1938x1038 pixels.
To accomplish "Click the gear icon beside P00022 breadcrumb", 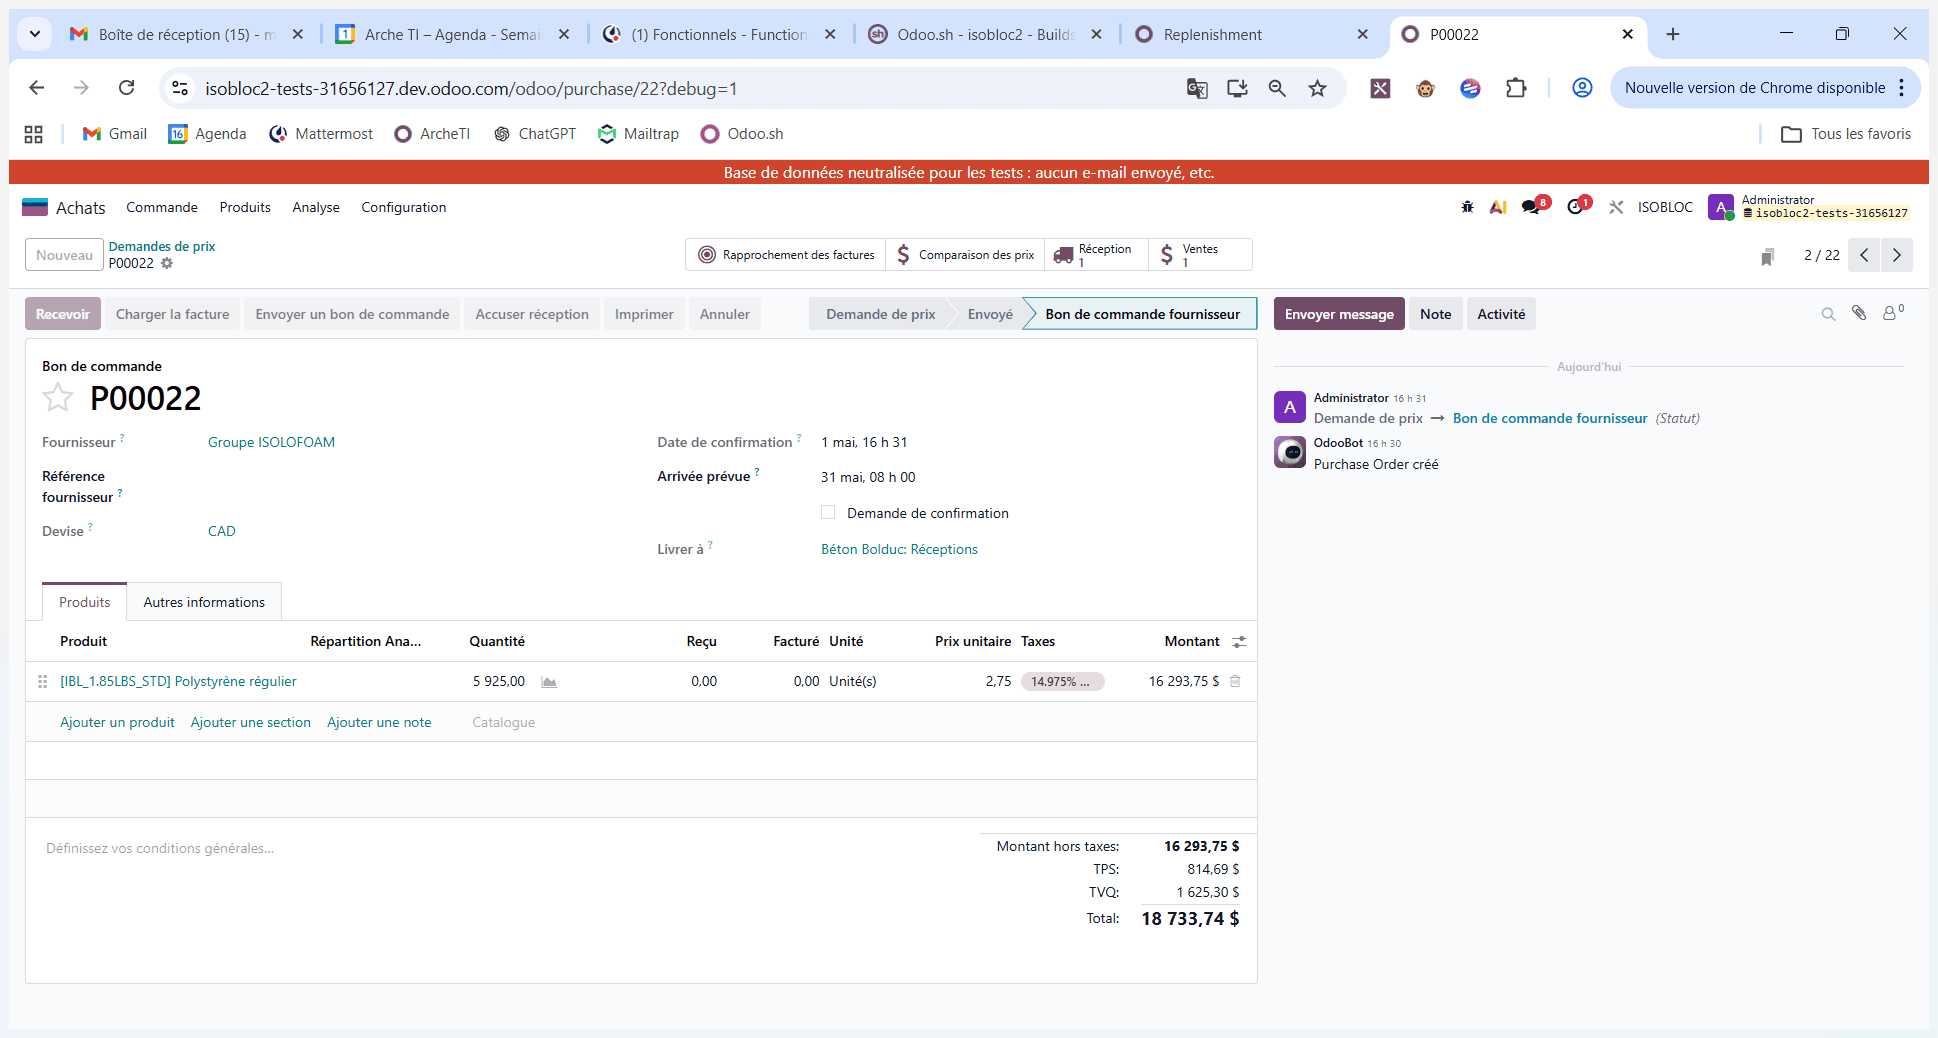I will tap(167, 263).
